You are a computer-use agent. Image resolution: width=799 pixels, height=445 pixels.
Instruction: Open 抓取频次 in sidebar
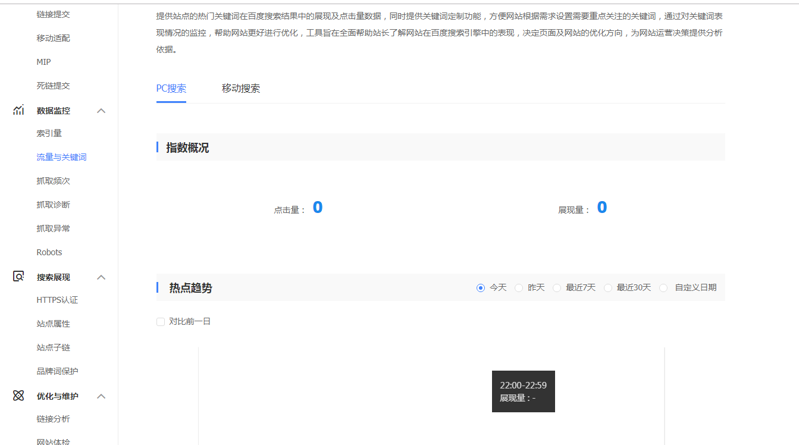click(53, 180)
